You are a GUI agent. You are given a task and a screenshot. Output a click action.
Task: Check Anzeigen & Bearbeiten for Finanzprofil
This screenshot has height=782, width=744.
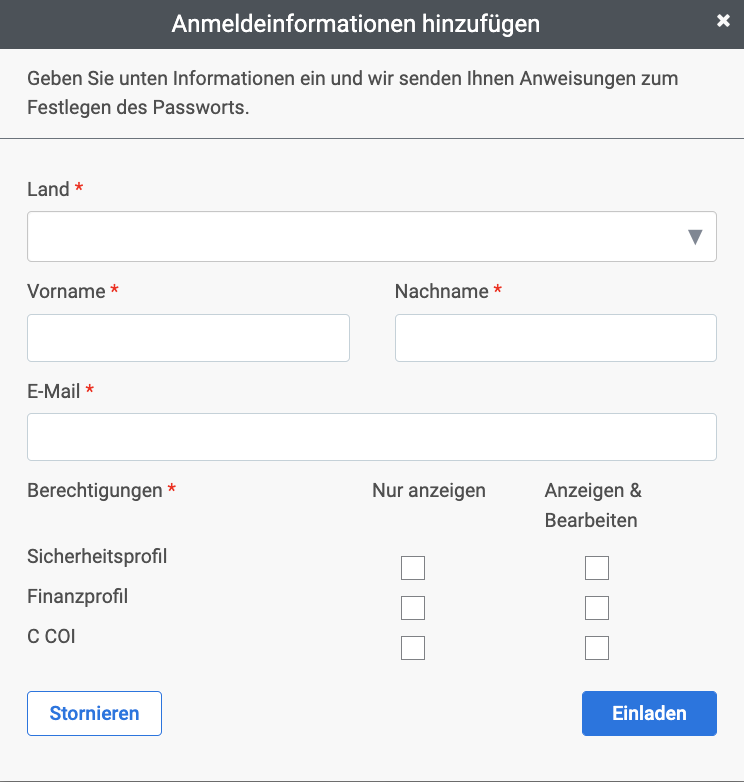pos(597,608)
